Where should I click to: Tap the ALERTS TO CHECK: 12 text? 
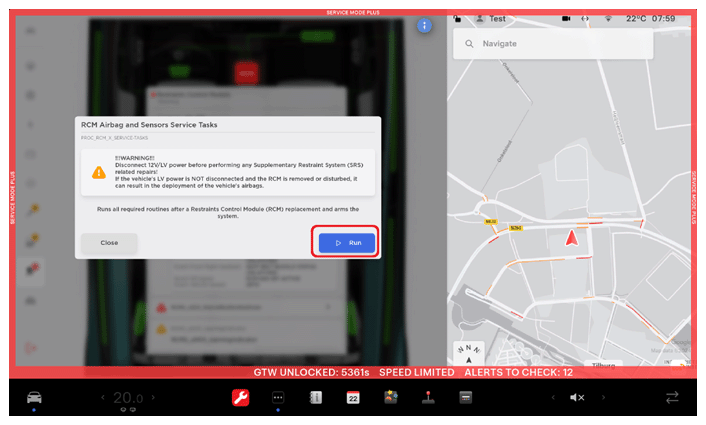click(x=517, y=372)
